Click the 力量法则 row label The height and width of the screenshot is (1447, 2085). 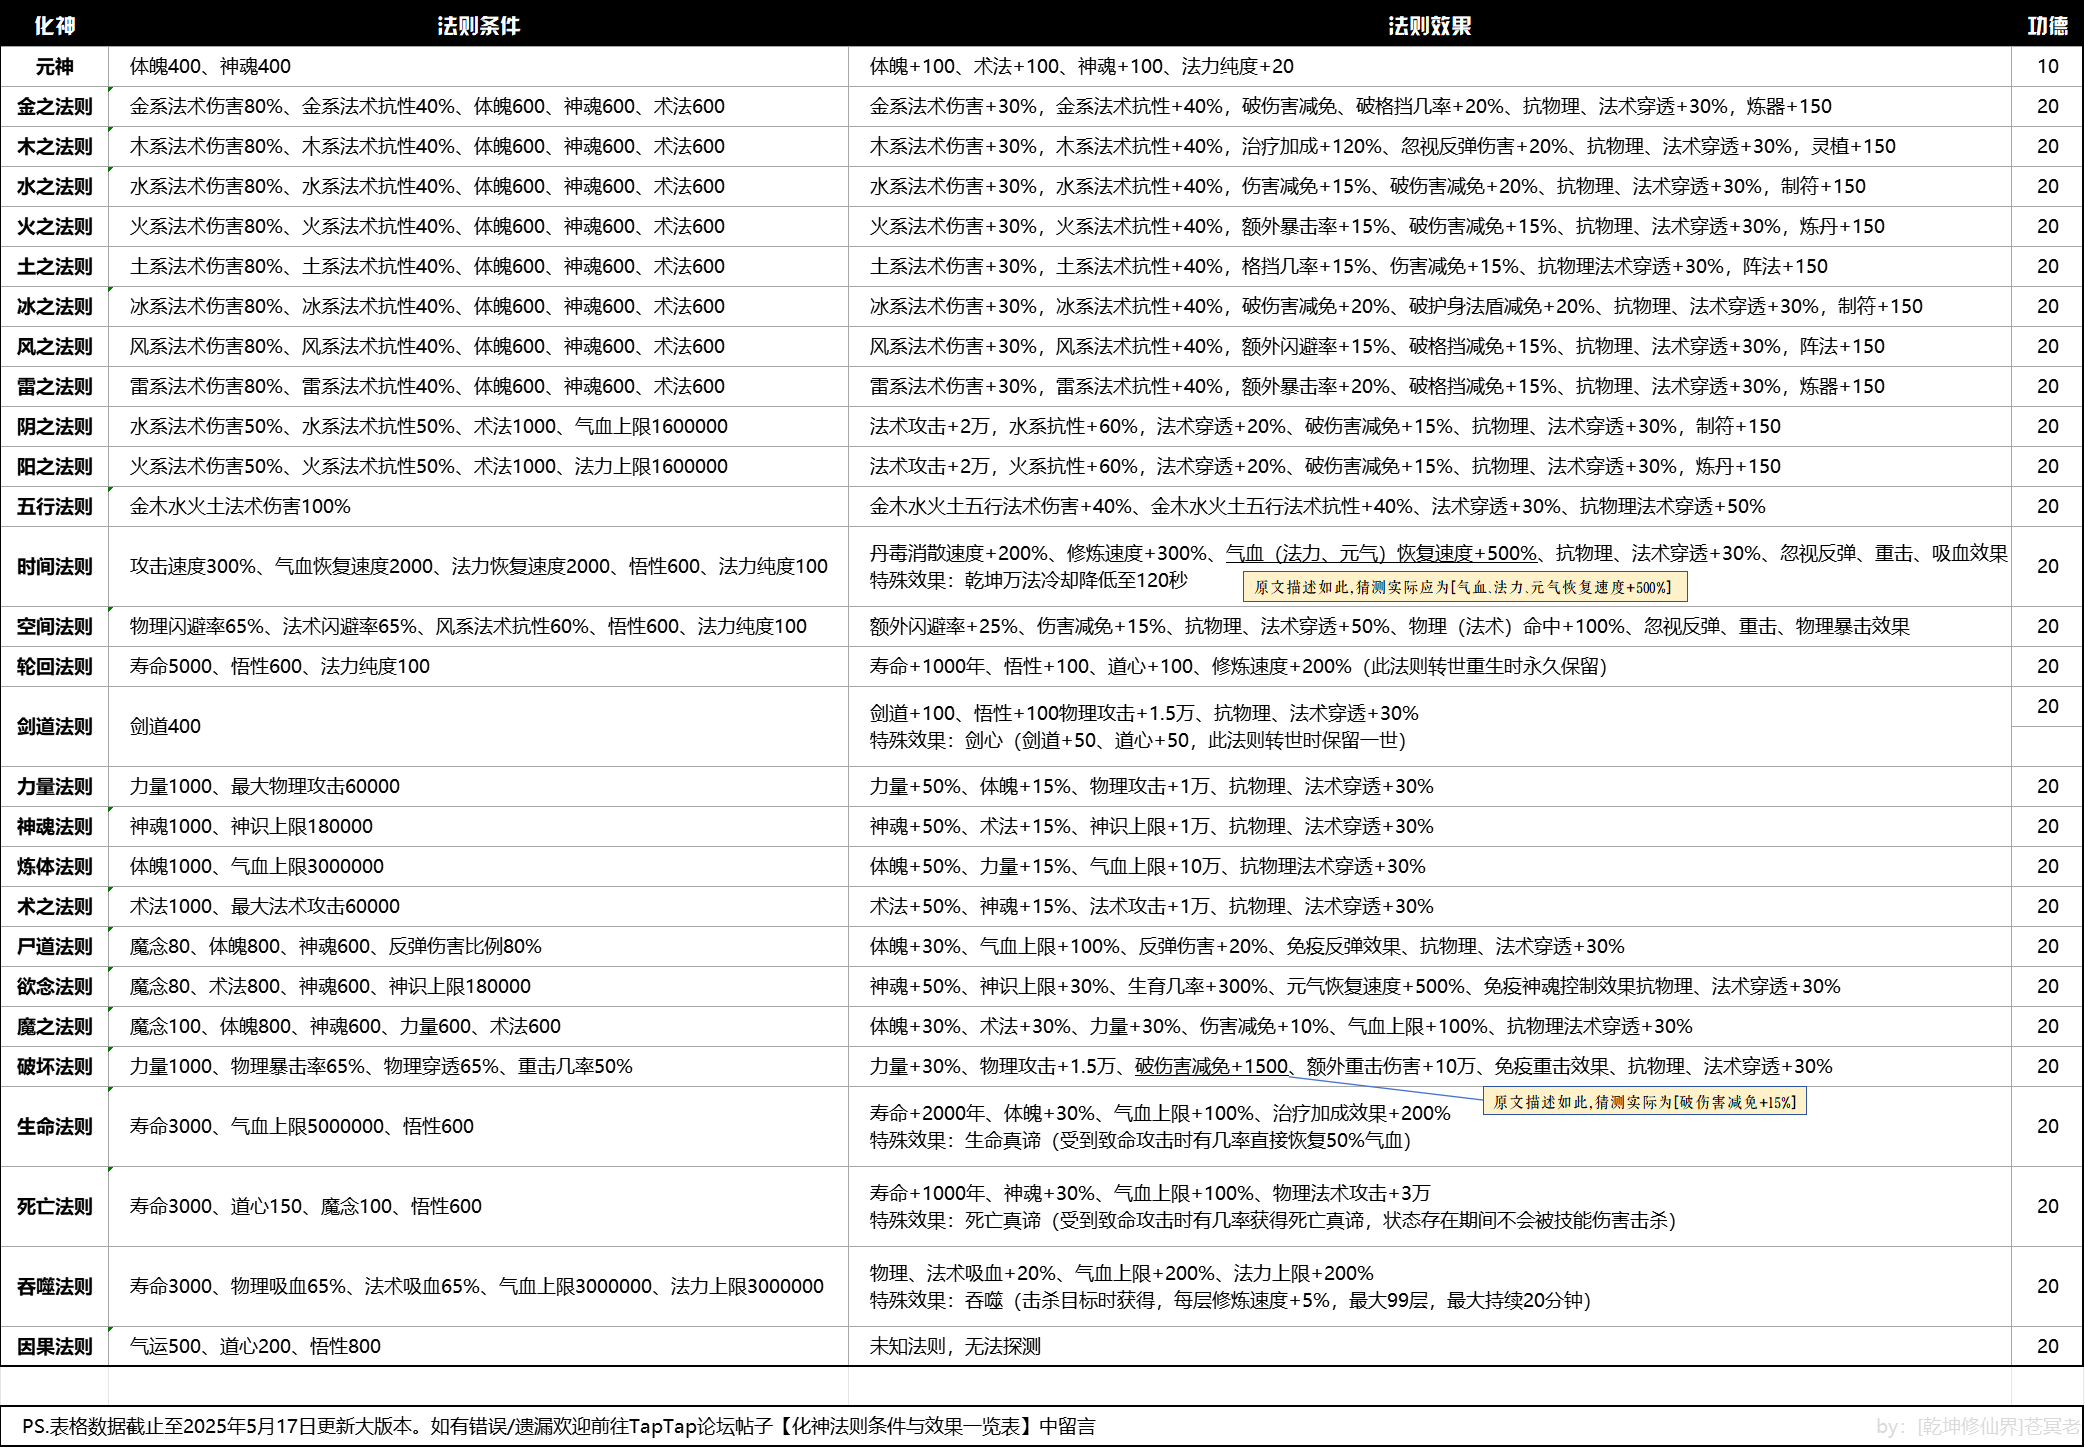pyautogui.click(x=54, y=786)
